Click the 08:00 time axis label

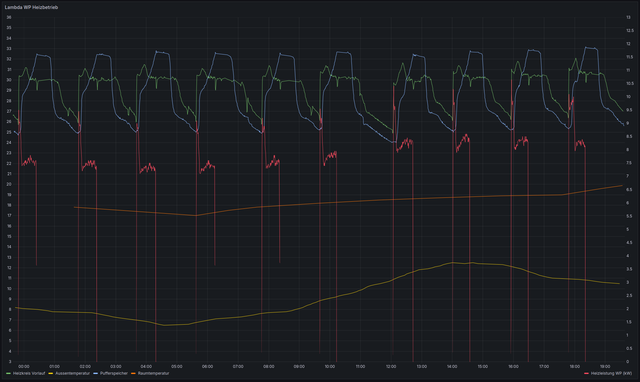click(x=269, y=366)
